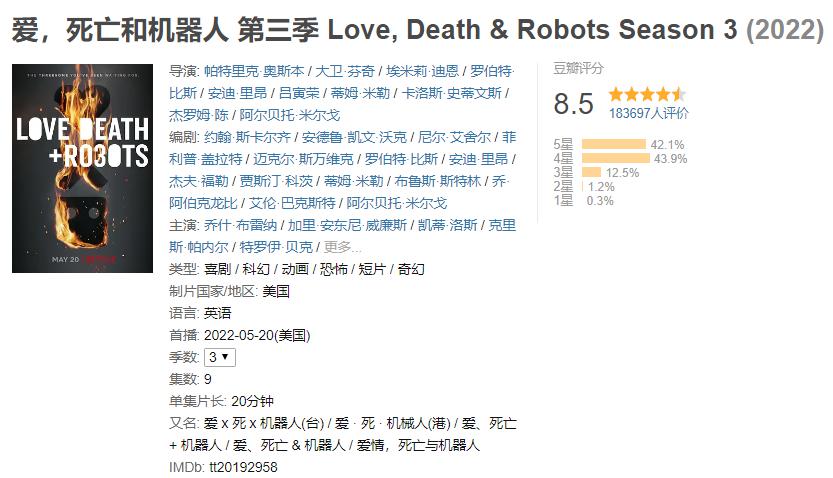Screen dimensions: 833x478
Task: Open director 埃米莉·迪恩 link
Action: click(x=422, y=71)
